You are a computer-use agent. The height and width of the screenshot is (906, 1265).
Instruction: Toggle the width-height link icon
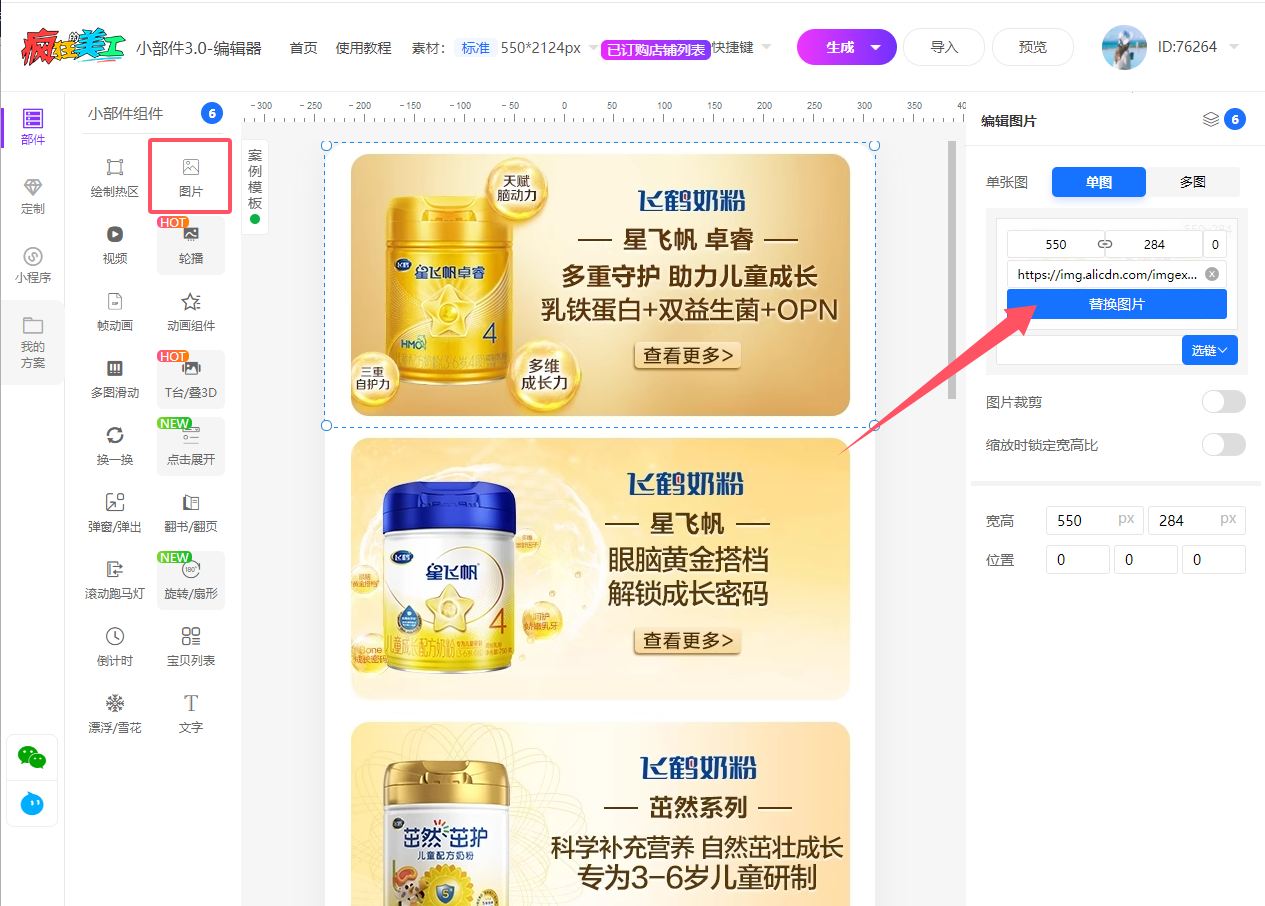pos(1105,244)
